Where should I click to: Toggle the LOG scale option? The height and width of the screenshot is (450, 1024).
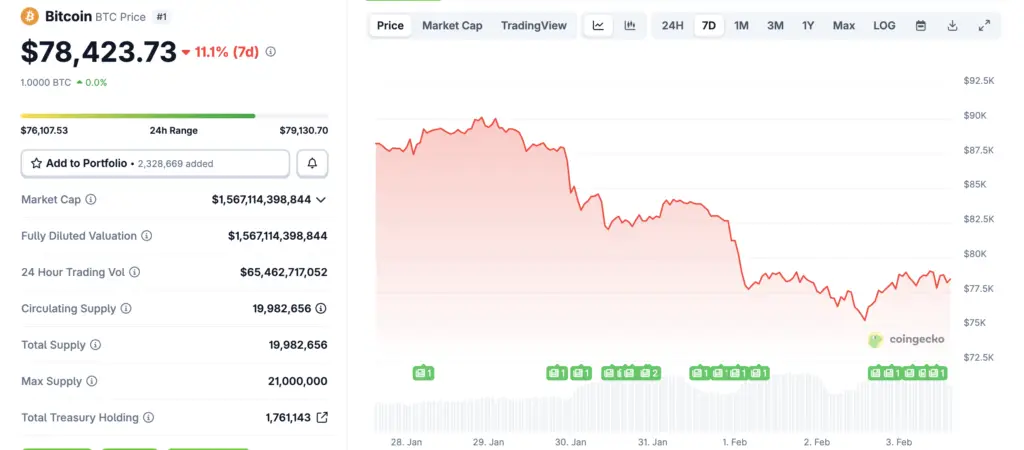tap(884, 25)
